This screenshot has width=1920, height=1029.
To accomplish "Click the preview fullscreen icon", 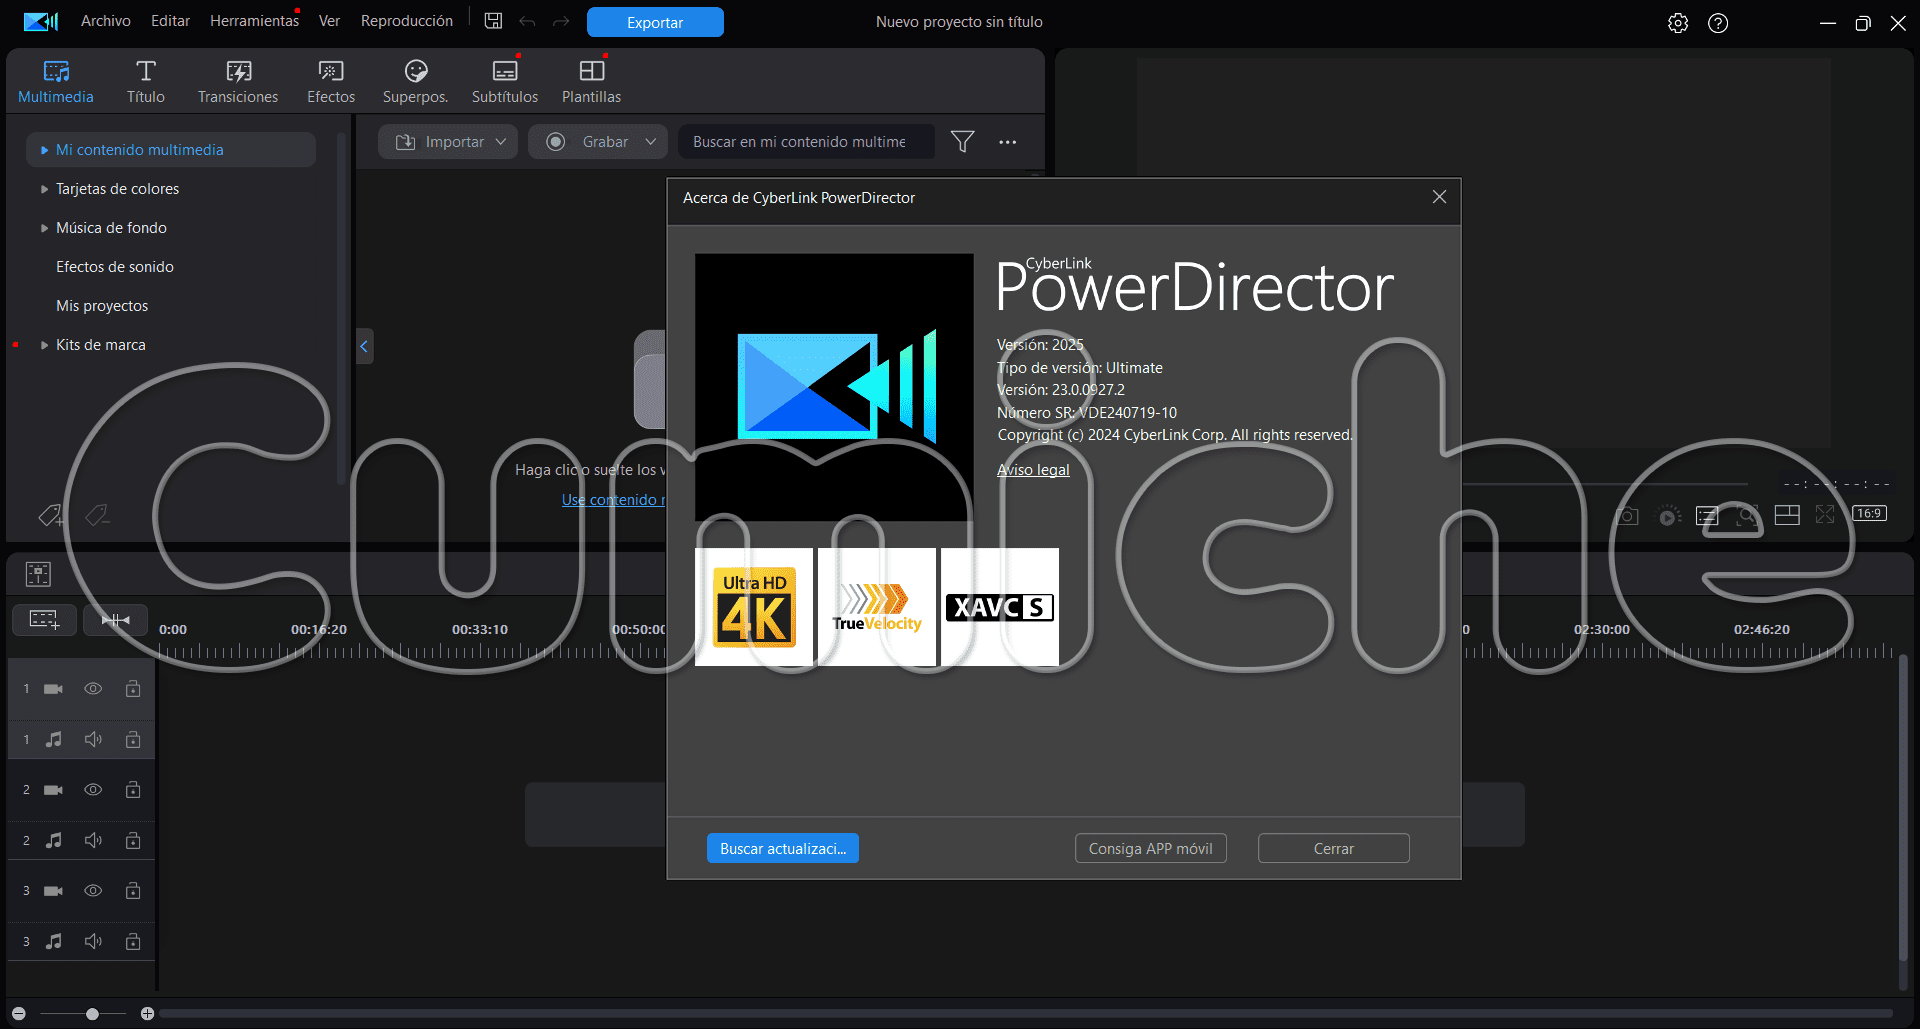I will pos(1825,515).
